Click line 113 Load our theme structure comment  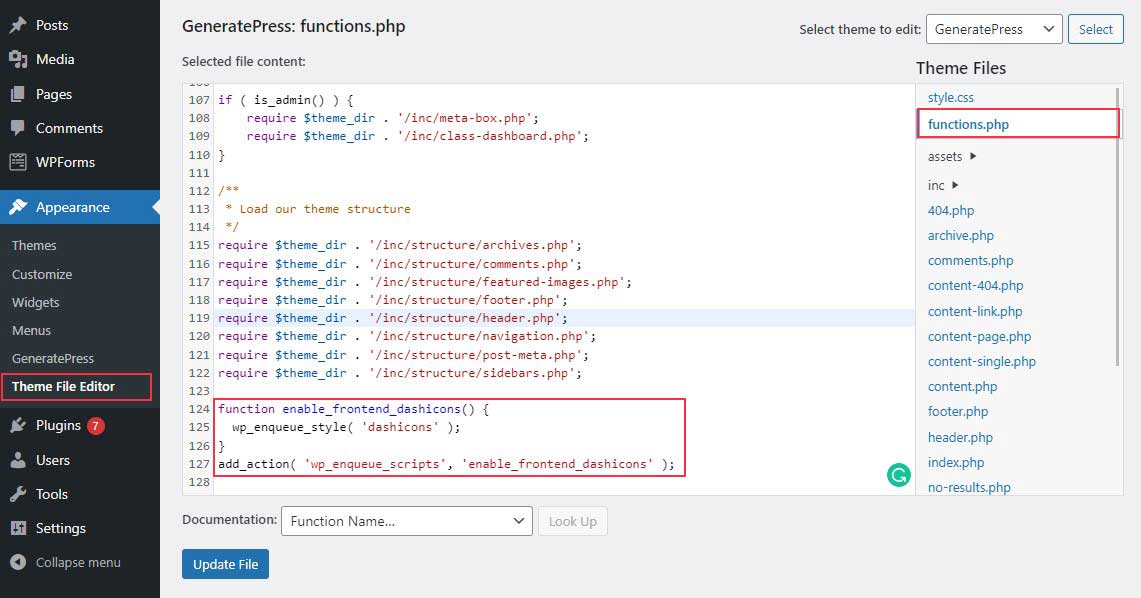318,209
